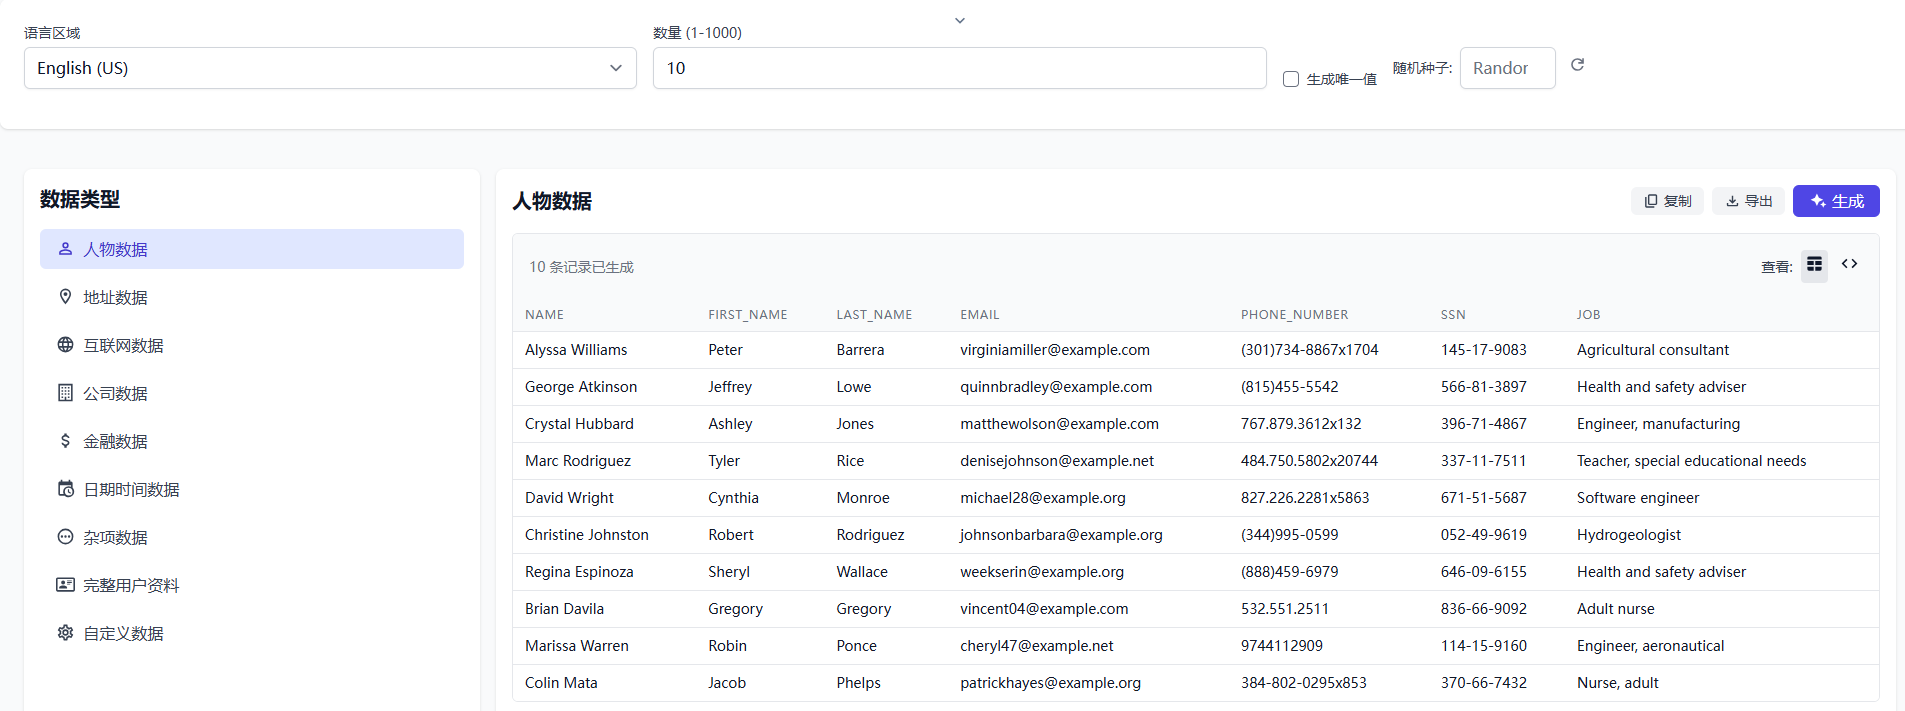Click the building icon for 公司数据

pos(65,393)
